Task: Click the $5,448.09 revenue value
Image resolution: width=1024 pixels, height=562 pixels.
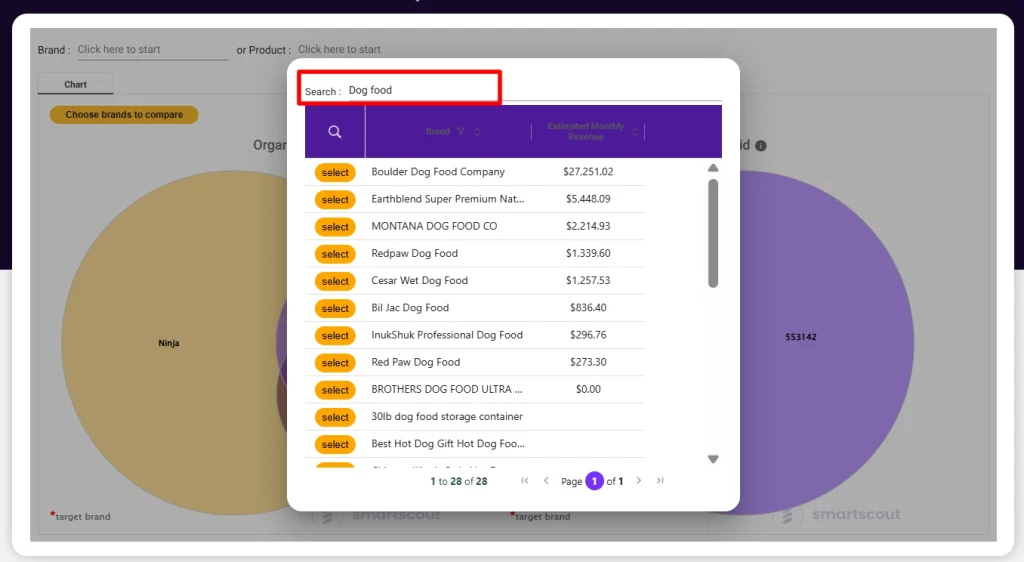Action: tap(588, 199)
